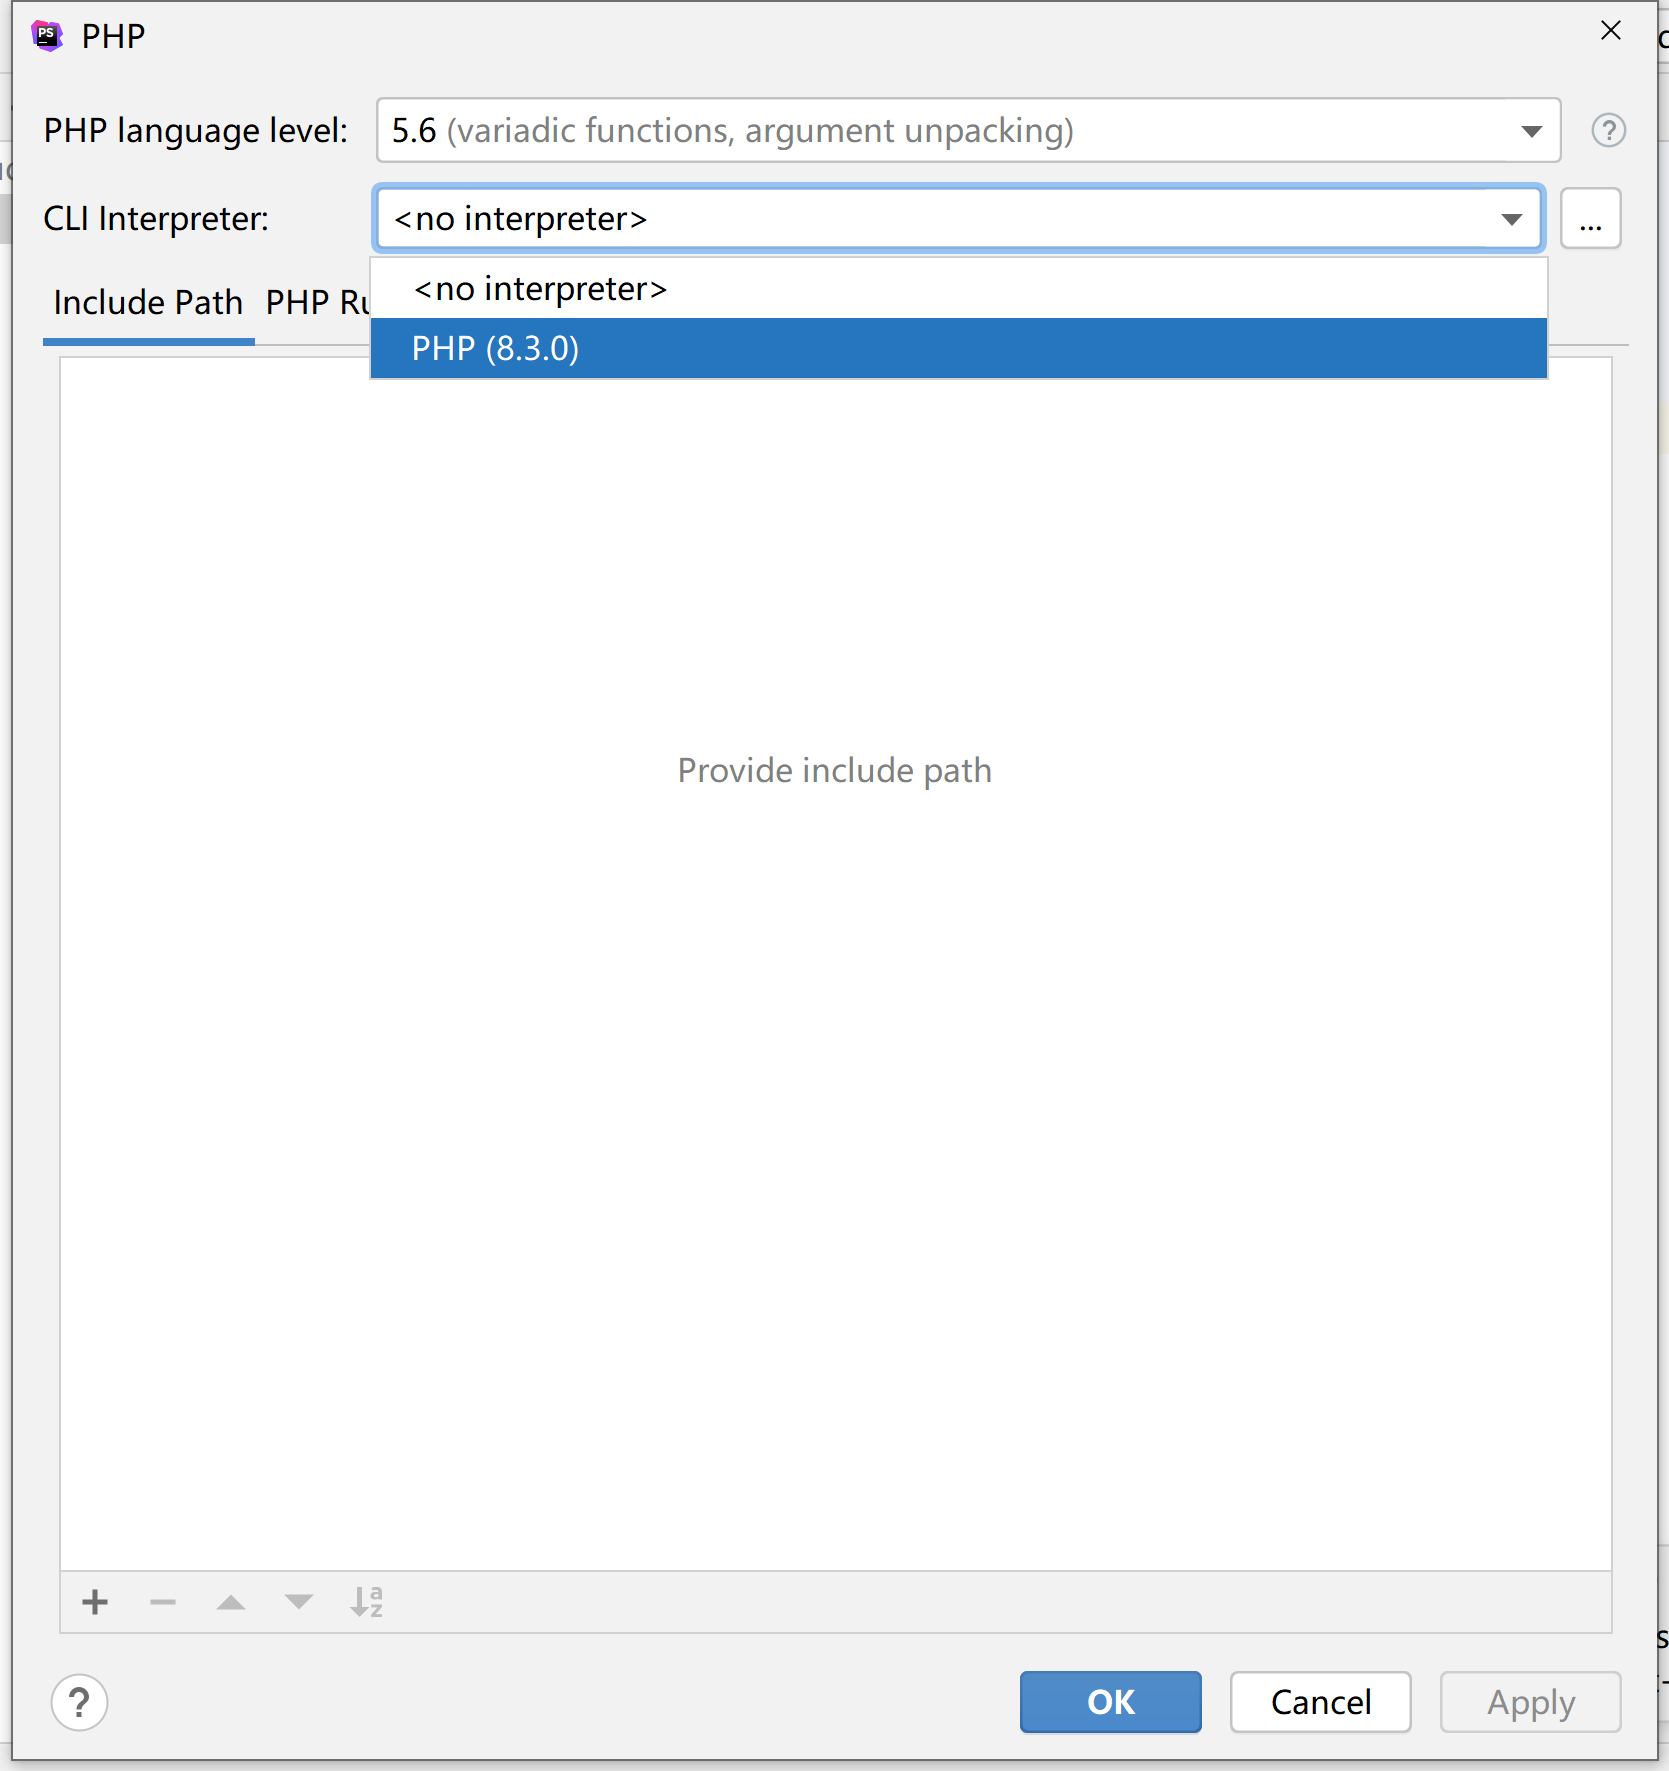Click the PhpStorm logo in title bar
This screenshot has height=1771, width=1669.
47,36
